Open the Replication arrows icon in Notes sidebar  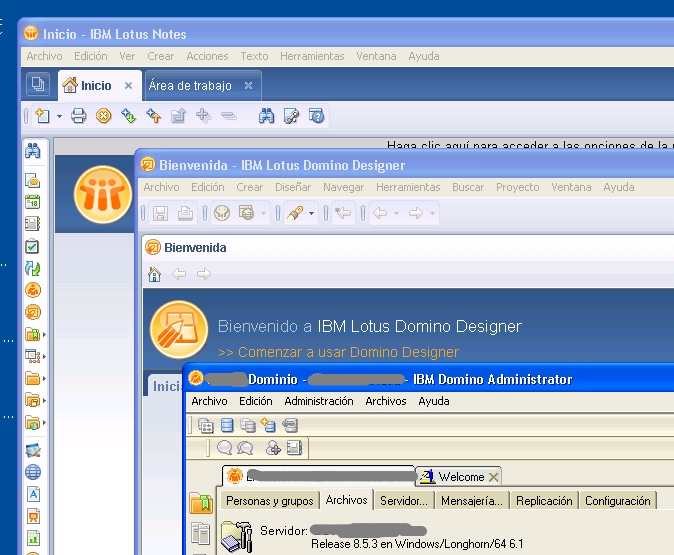pos(33,268)
